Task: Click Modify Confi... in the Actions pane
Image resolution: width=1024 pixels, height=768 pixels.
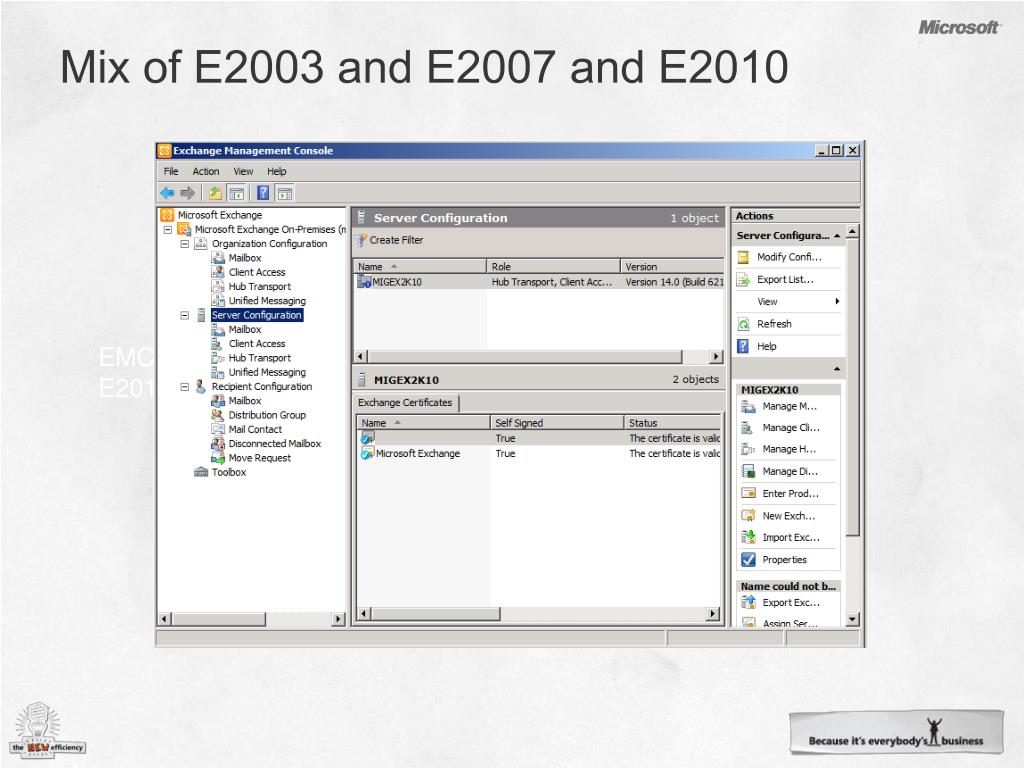Action: pos(789,257)
